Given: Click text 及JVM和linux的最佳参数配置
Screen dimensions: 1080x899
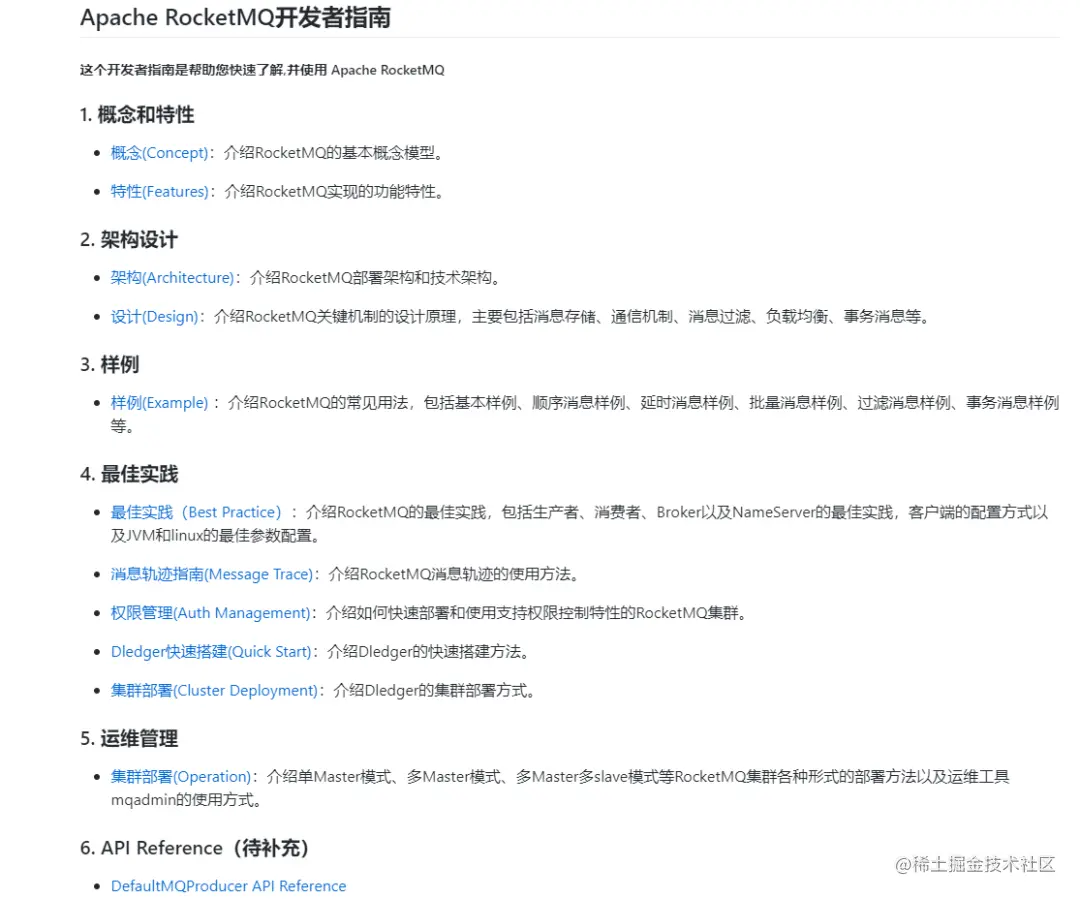Looking at the screenshot, I should click(x=216, y=536).
